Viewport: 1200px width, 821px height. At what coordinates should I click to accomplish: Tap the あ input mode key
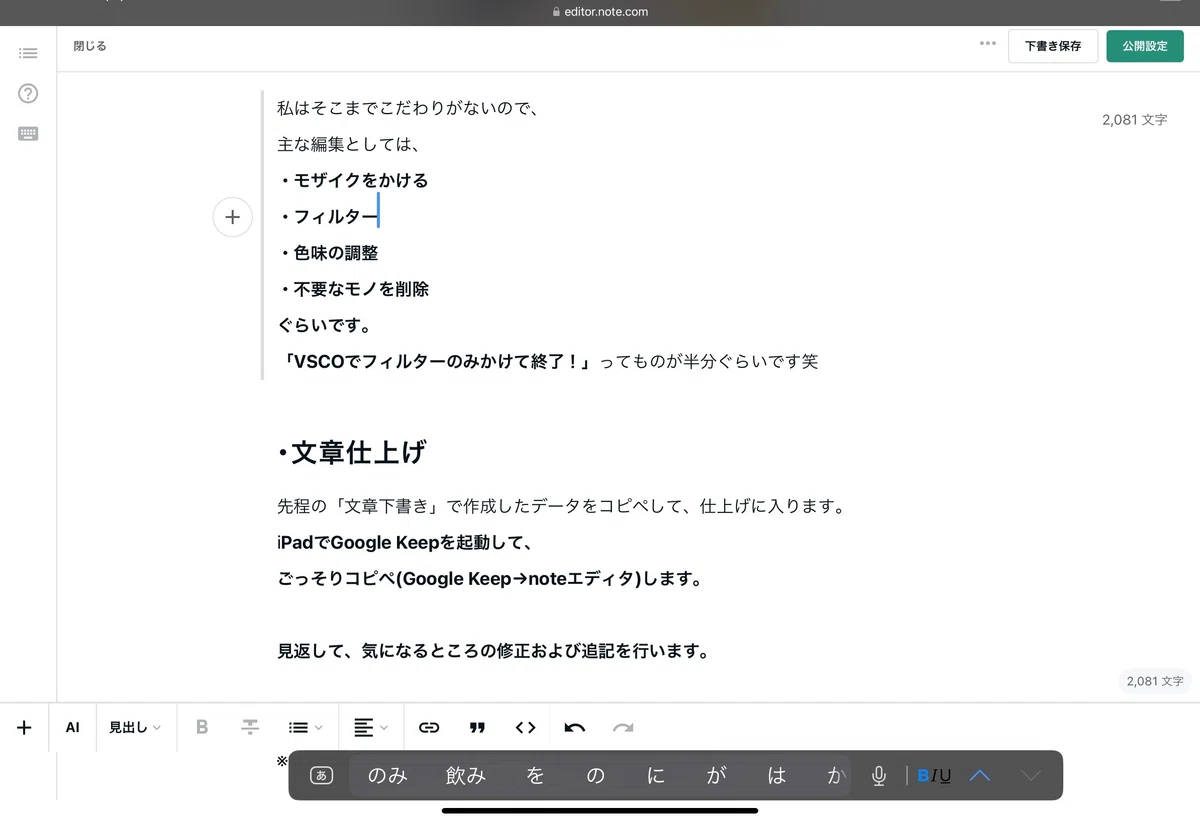click(321, 775)
